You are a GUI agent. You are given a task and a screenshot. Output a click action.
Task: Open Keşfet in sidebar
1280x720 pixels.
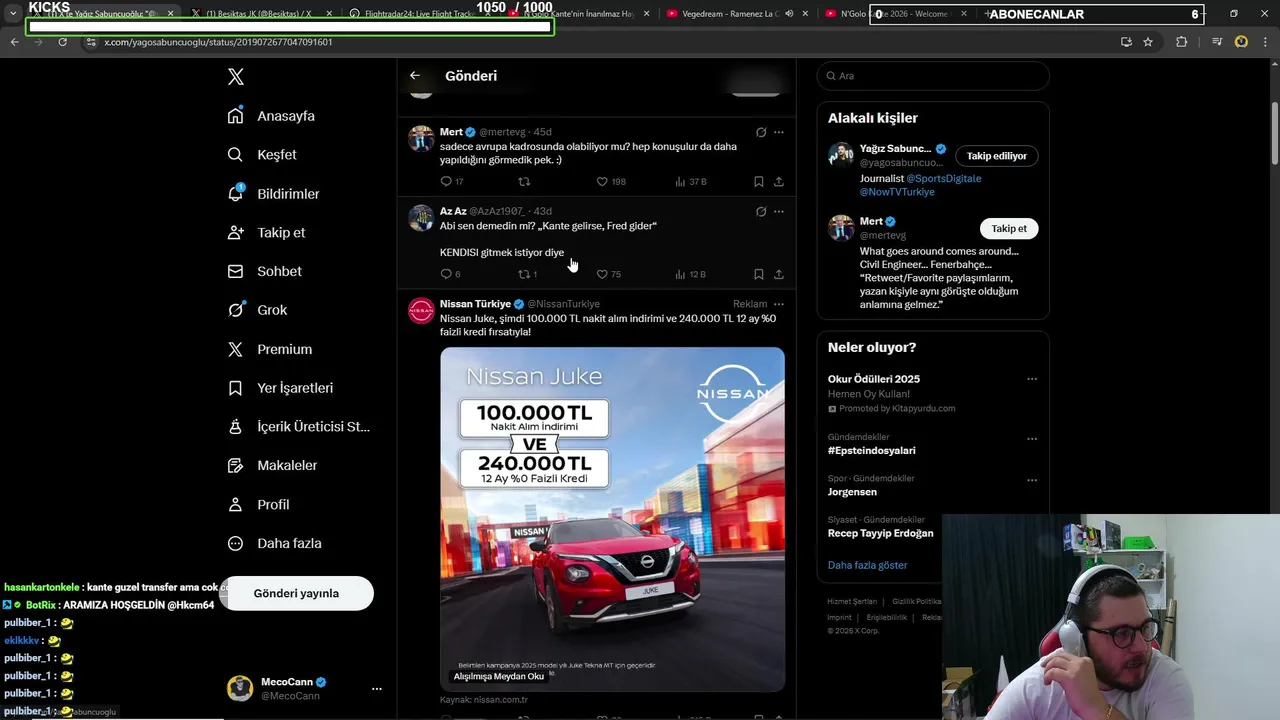pyautogui.click(x=262, y=155)
